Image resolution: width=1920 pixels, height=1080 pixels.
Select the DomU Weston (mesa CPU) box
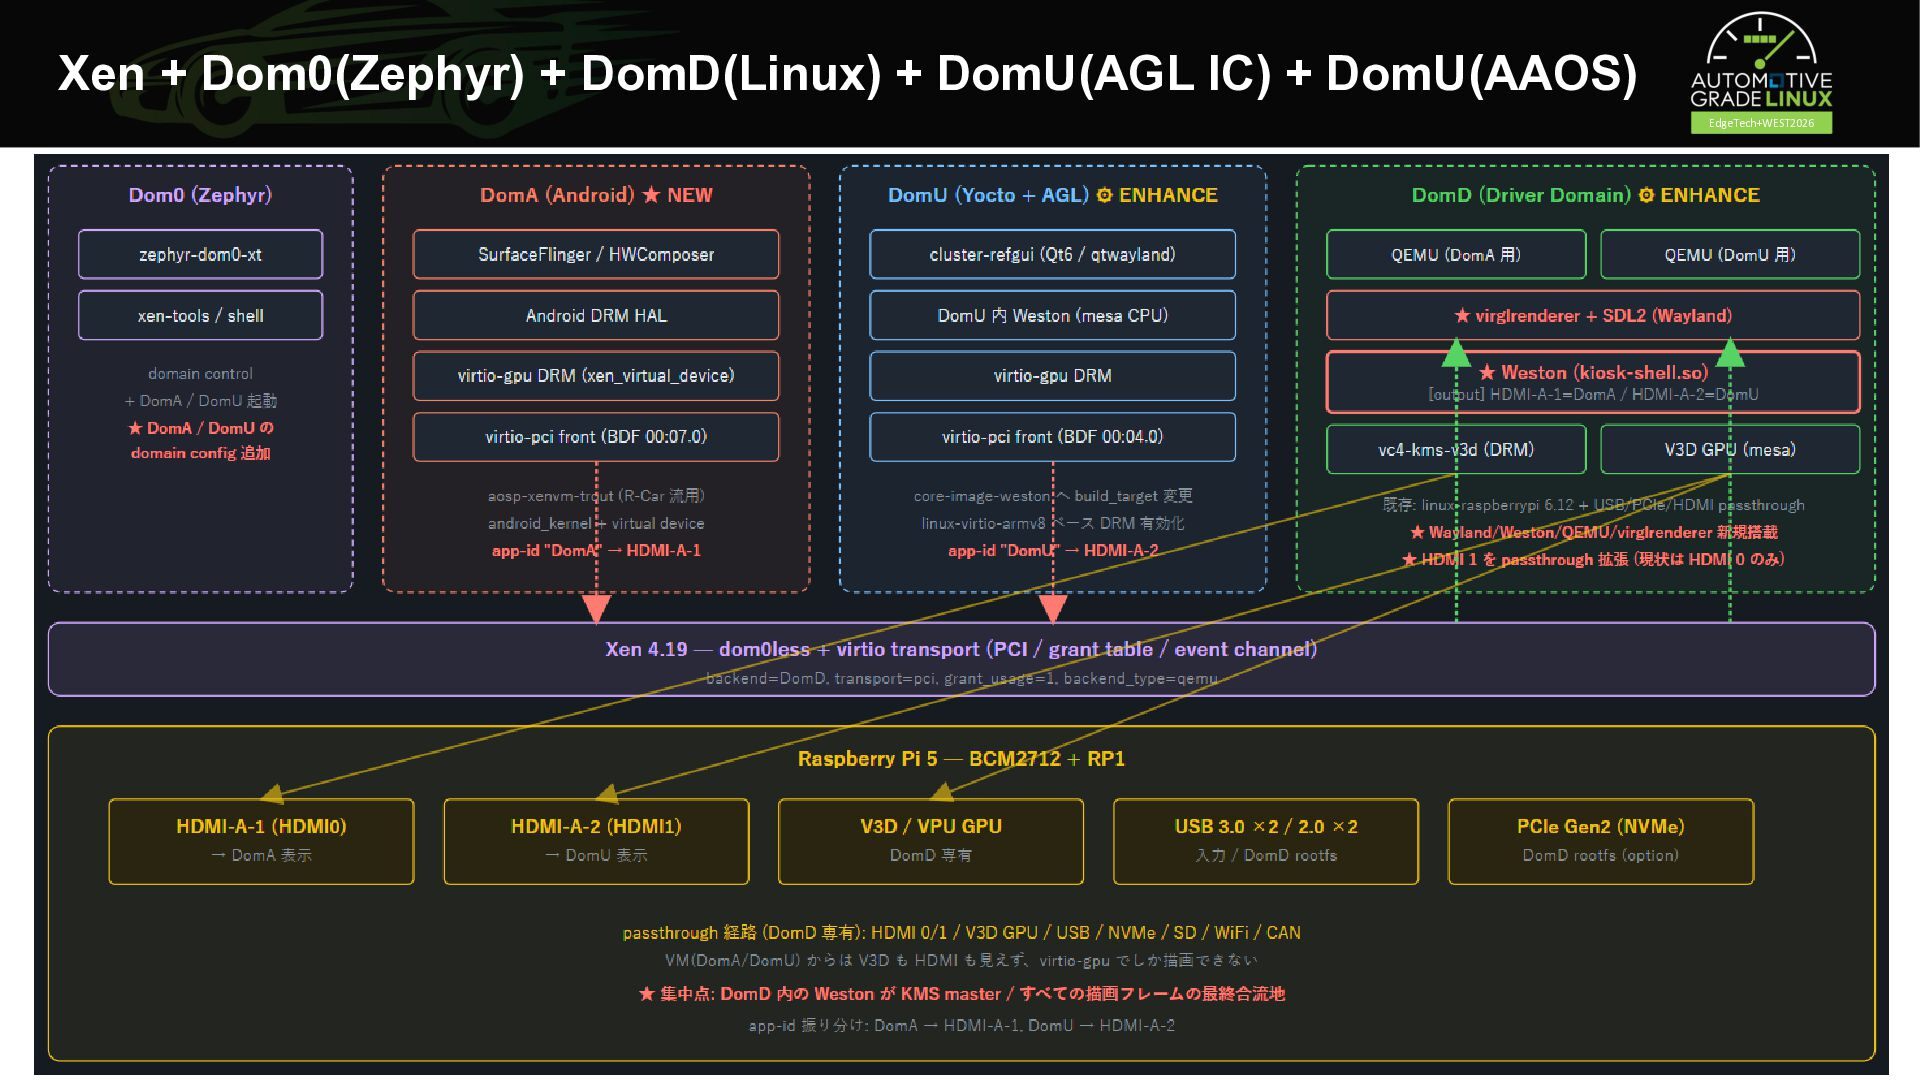1052,315
